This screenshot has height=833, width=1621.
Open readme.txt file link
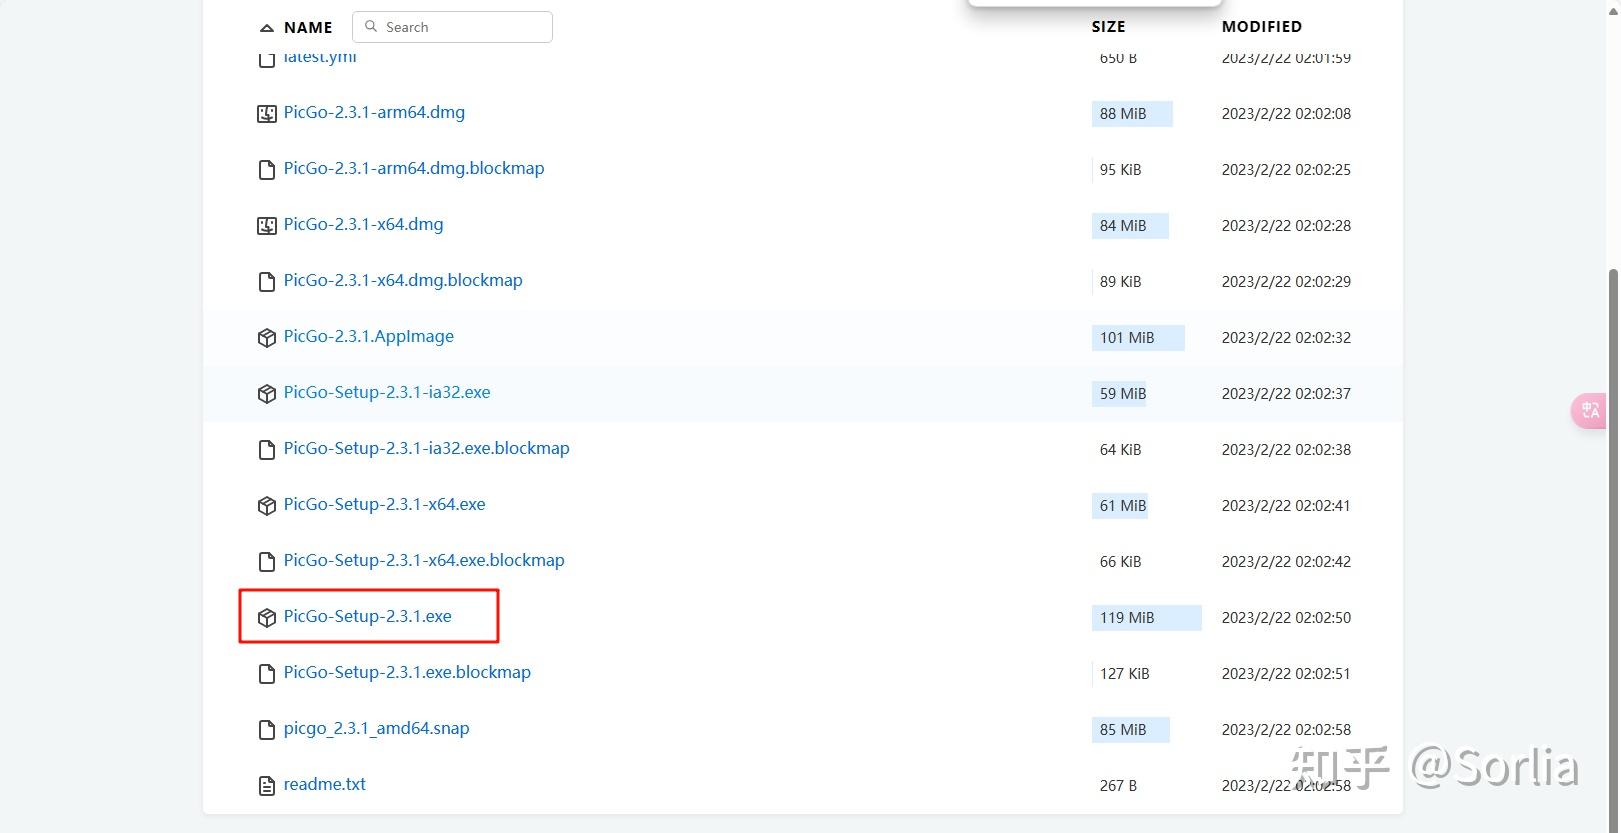coord(325,784)
